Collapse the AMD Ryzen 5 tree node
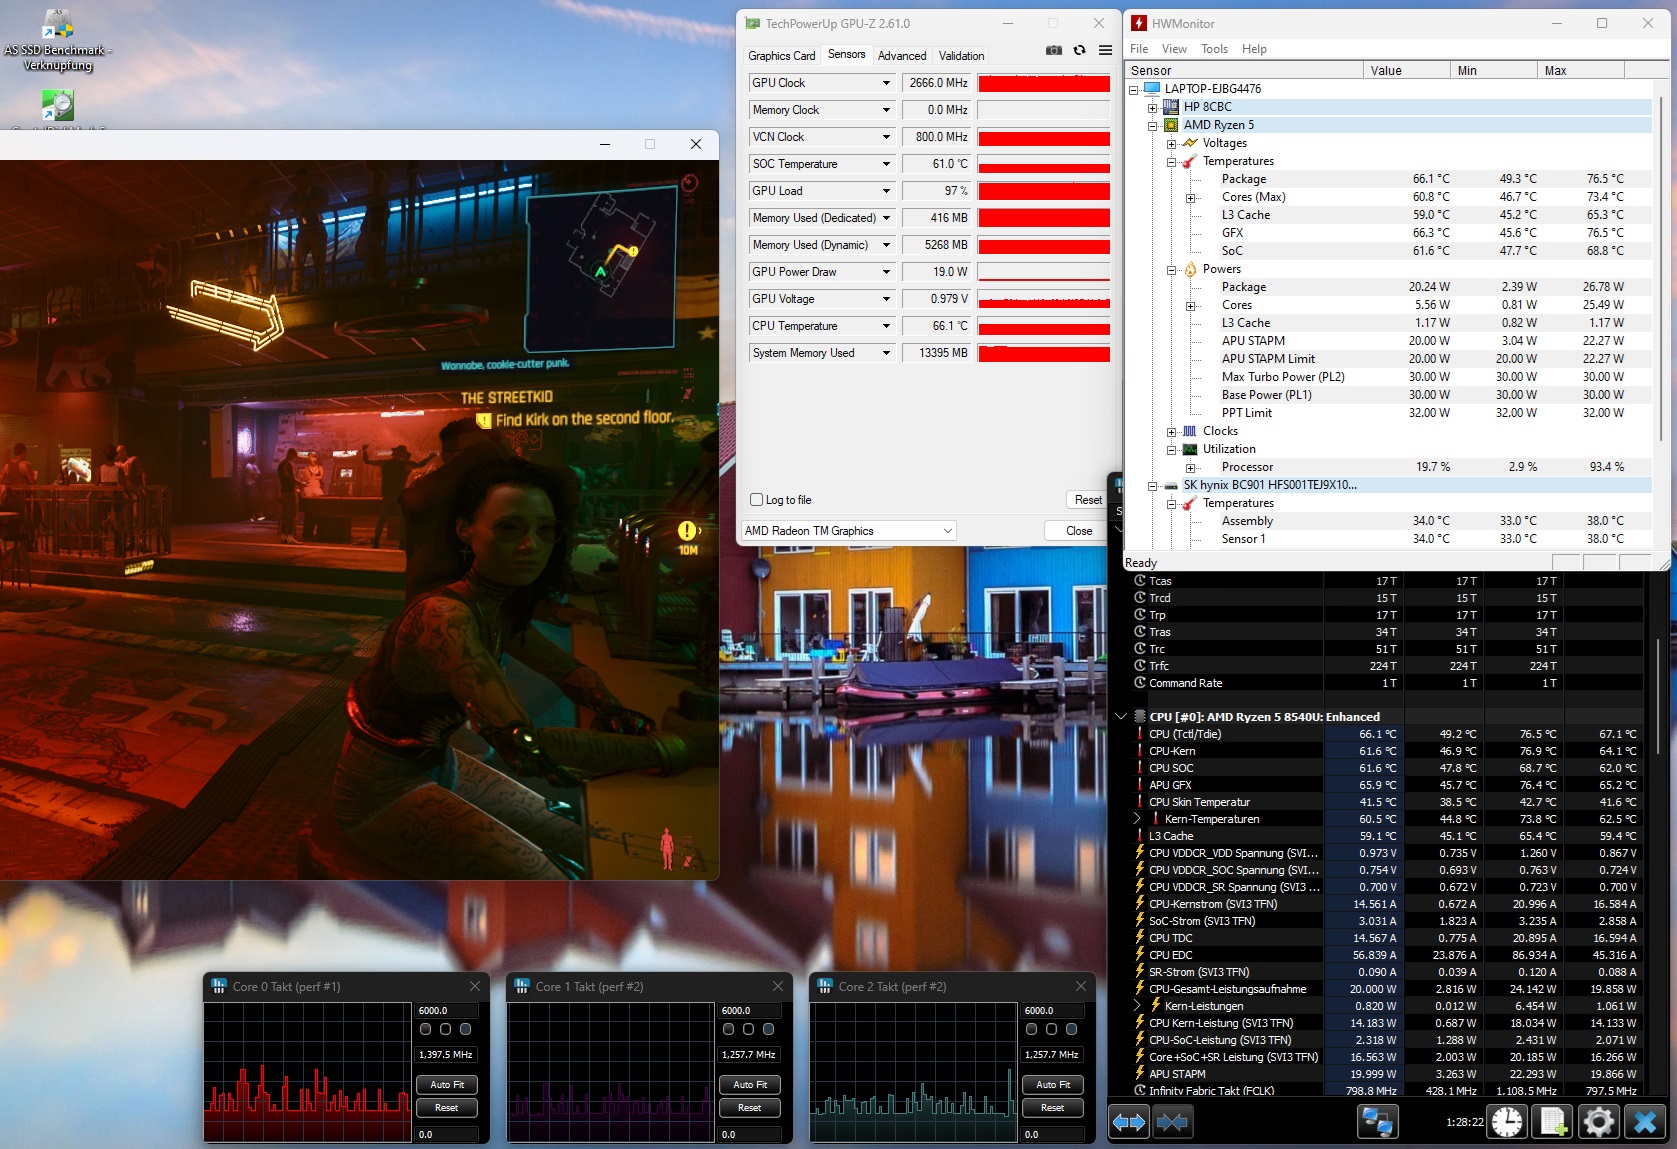Viewport: 1677px width, 1149px height. point(1153,125)
